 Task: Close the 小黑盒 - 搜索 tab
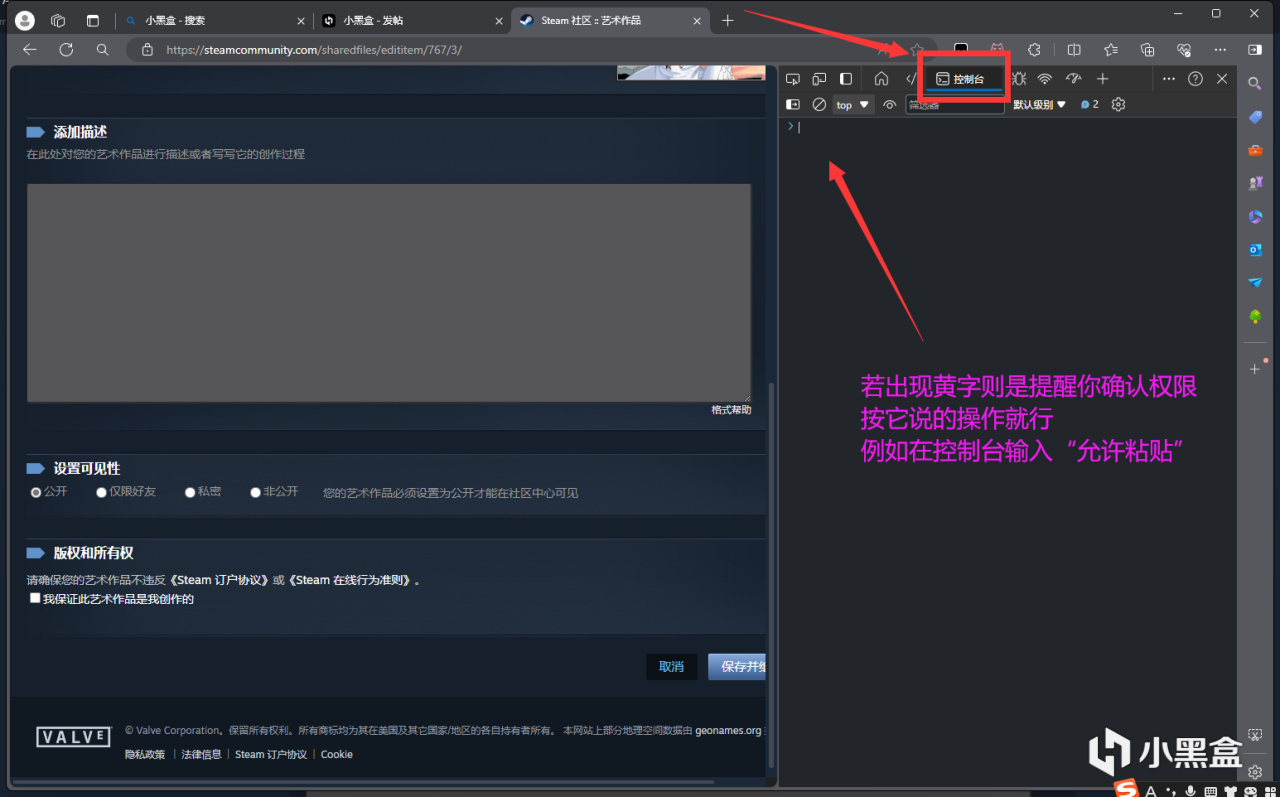pos(301,20)
